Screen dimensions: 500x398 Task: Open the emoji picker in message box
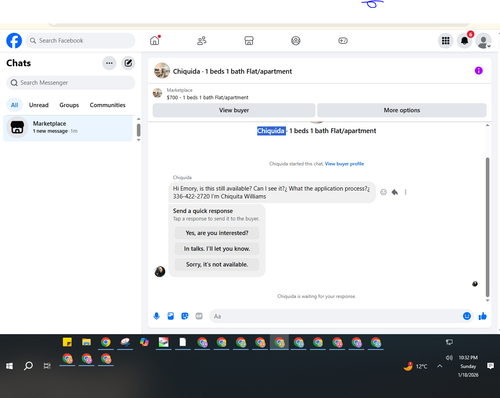(467, 316)
